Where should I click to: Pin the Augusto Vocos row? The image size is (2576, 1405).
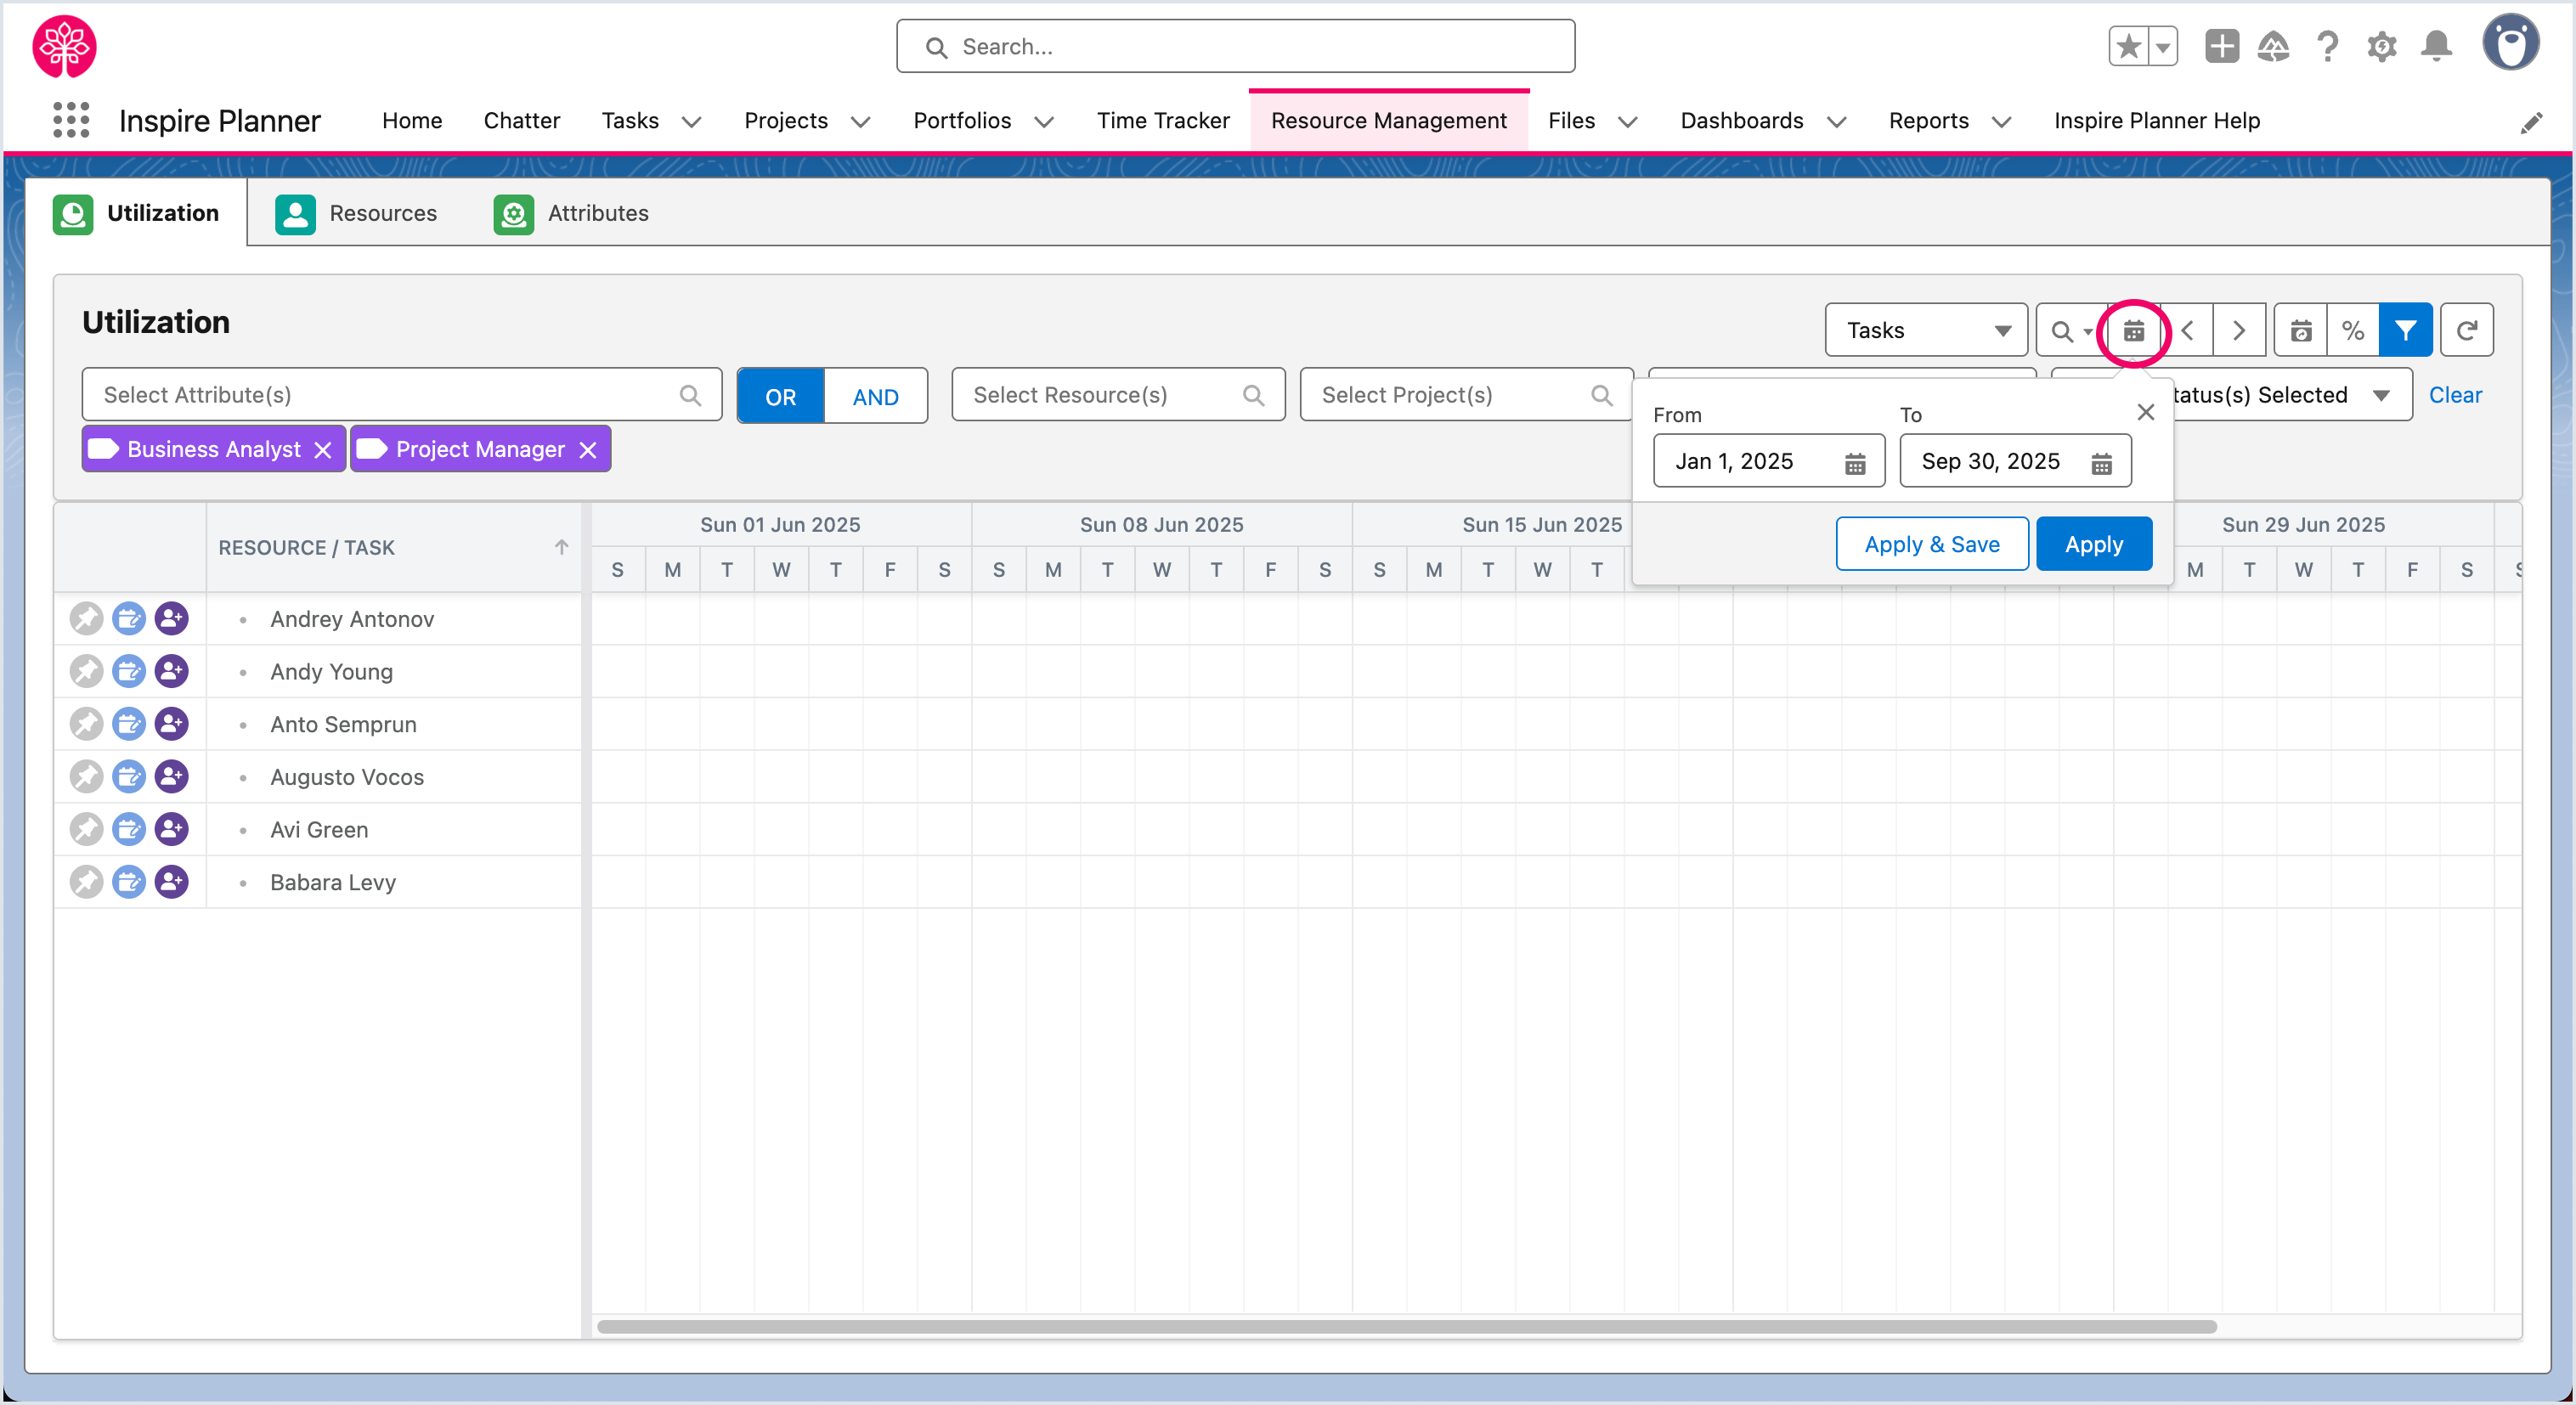(x=86, y=777)
